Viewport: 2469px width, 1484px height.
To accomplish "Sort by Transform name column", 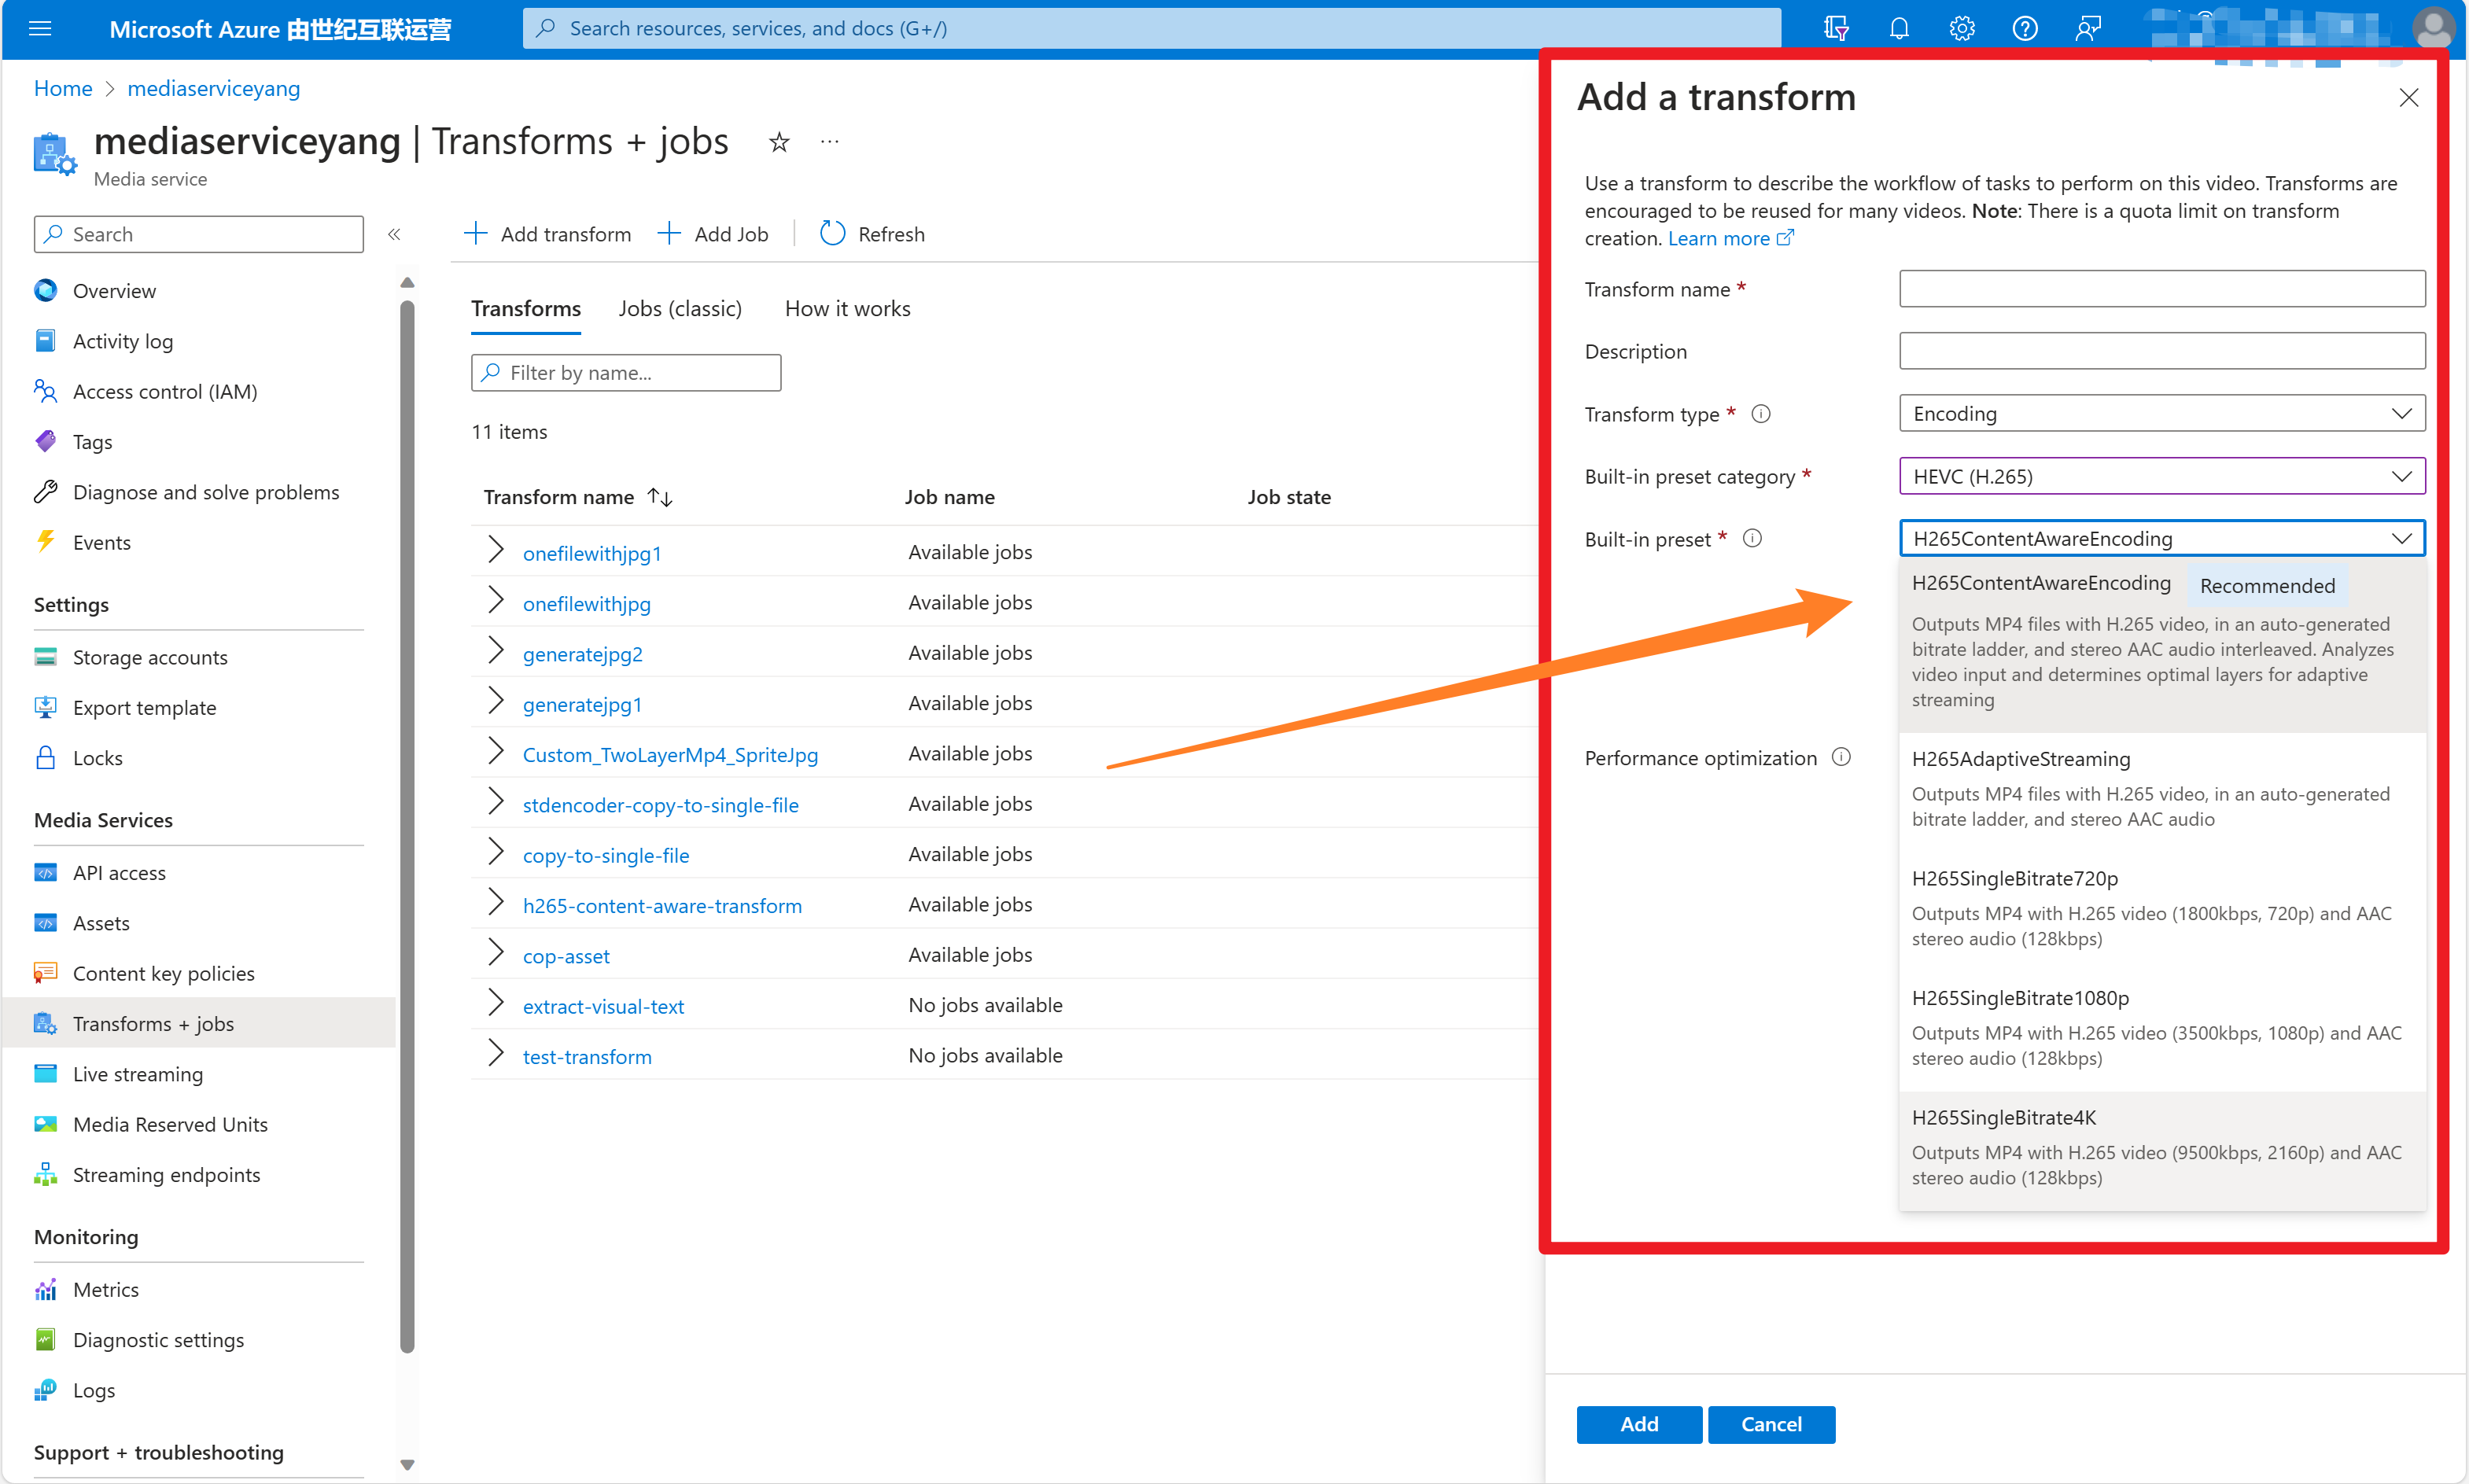I will click(x=660, y=497).
